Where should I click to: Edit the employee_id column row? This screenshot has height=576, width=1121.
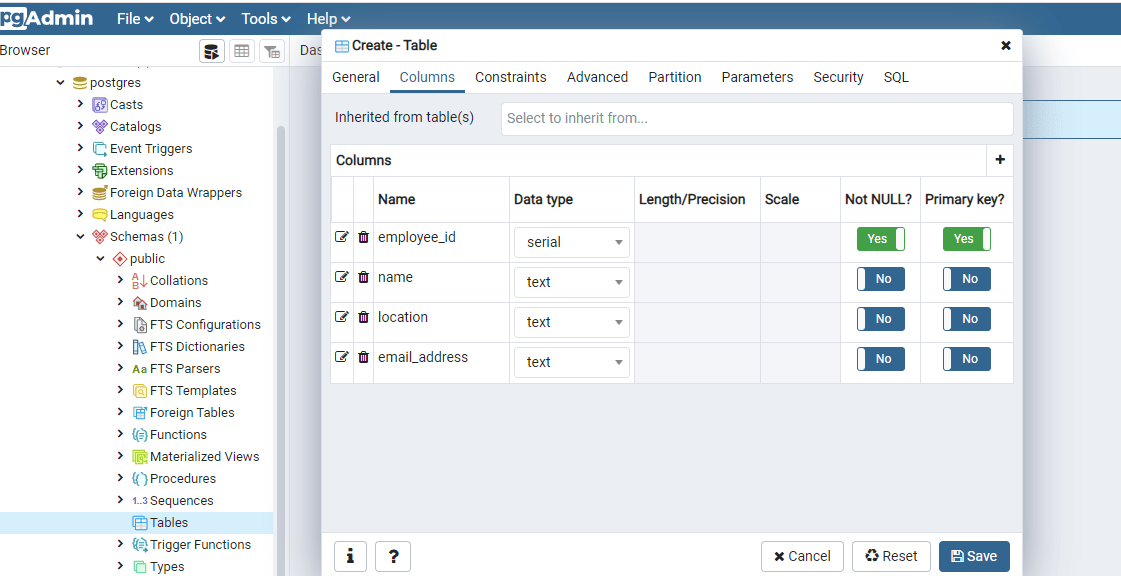tap(342, 237)
